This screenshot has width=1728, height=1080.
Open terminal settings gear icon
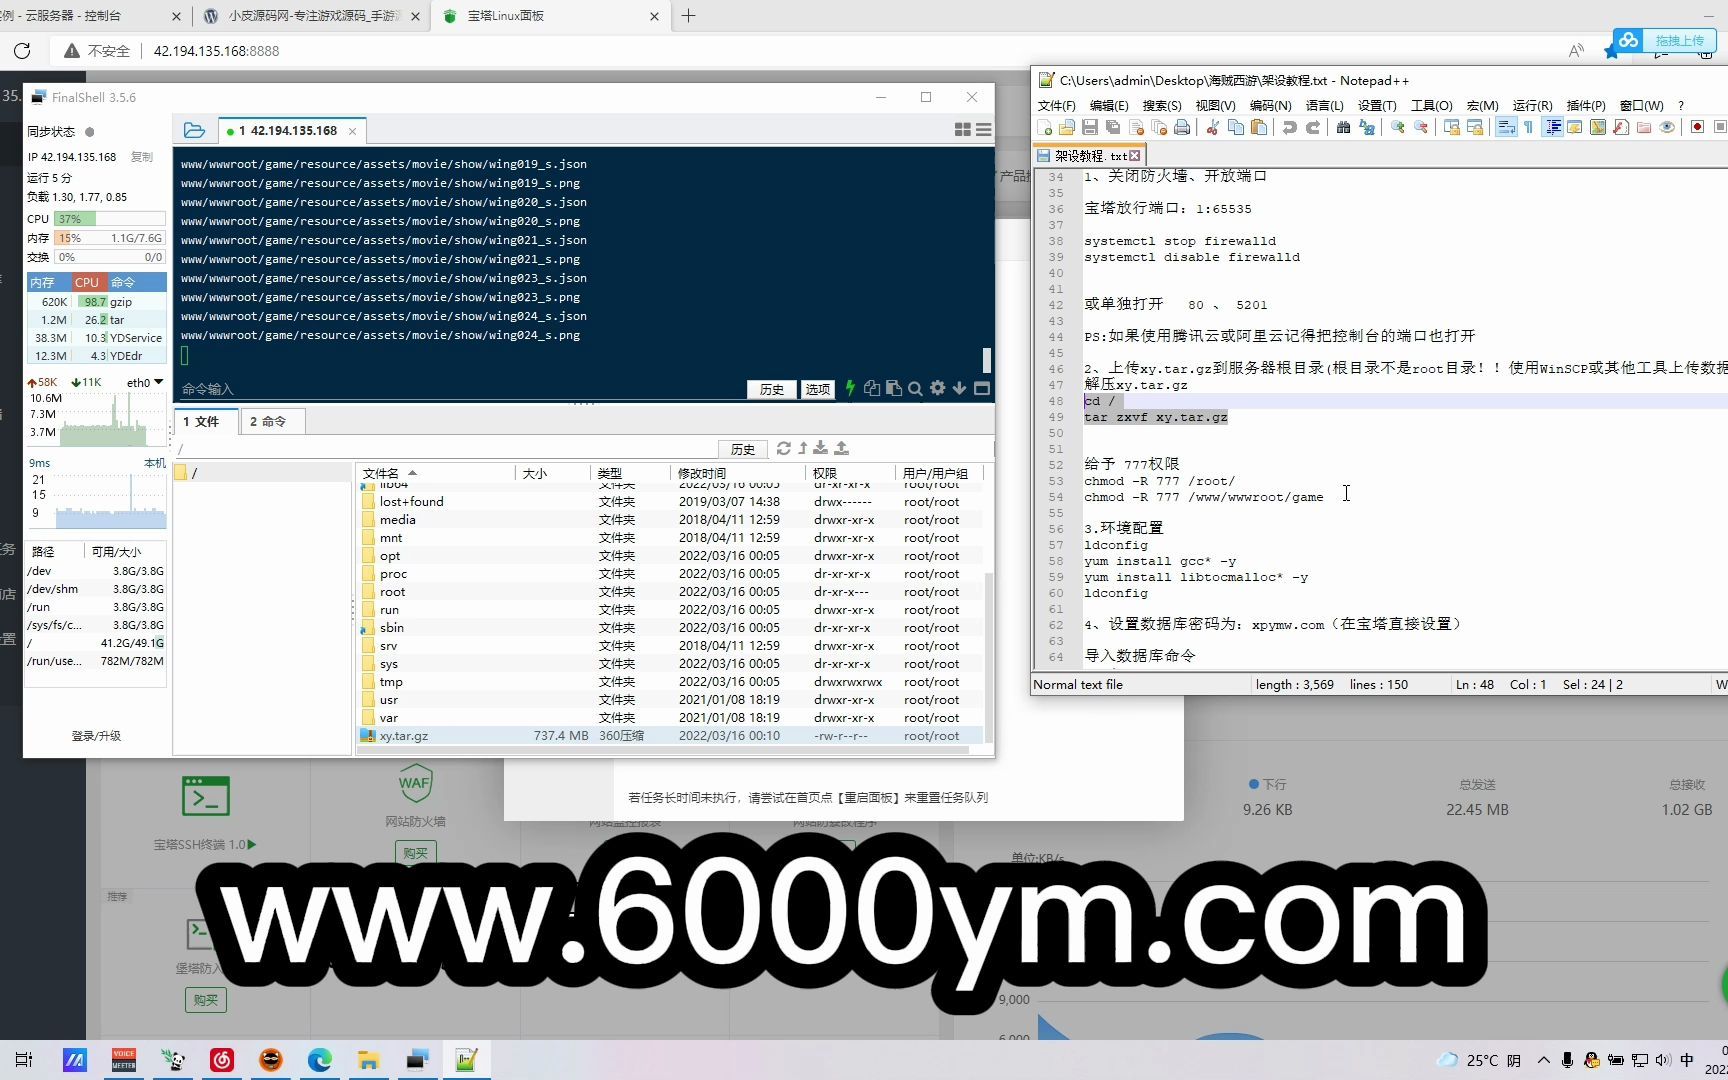pyautogui.click(x=937, y=388)
